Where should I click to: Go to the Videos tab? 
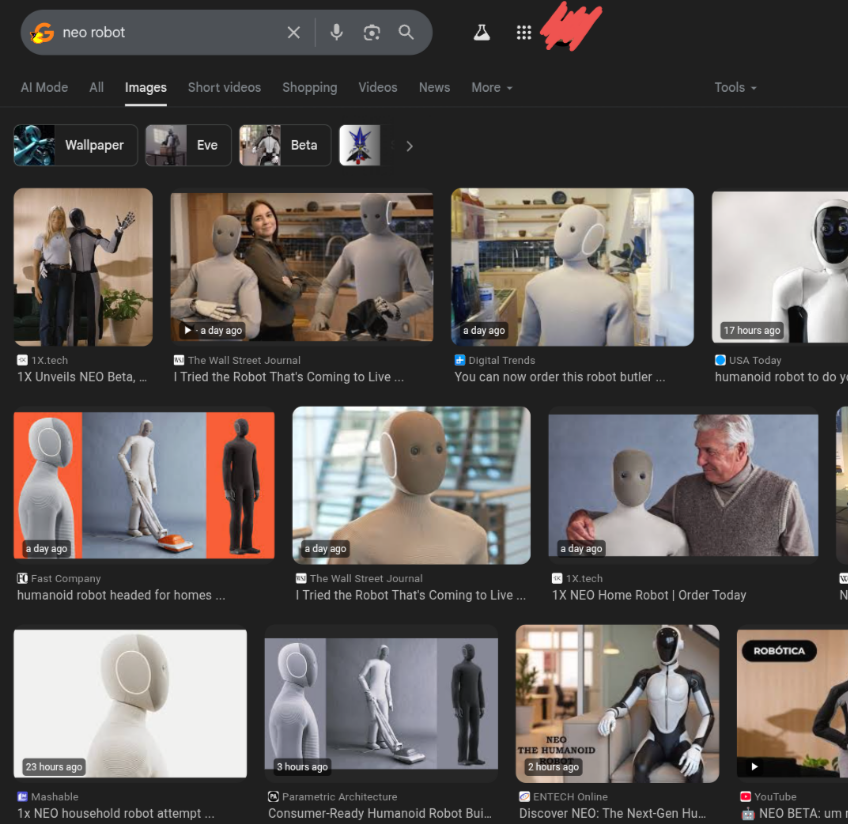click(x=377, y=88)
